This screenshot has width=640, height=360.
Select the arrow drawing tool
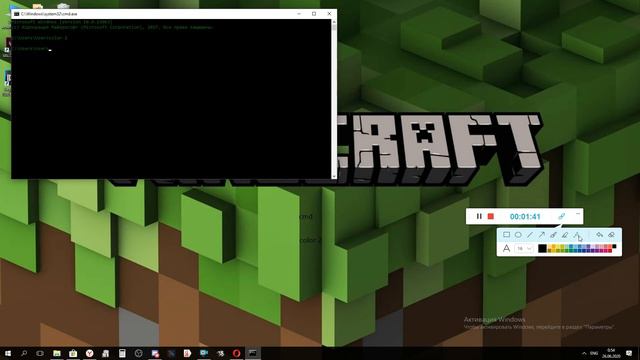[542, 235]
